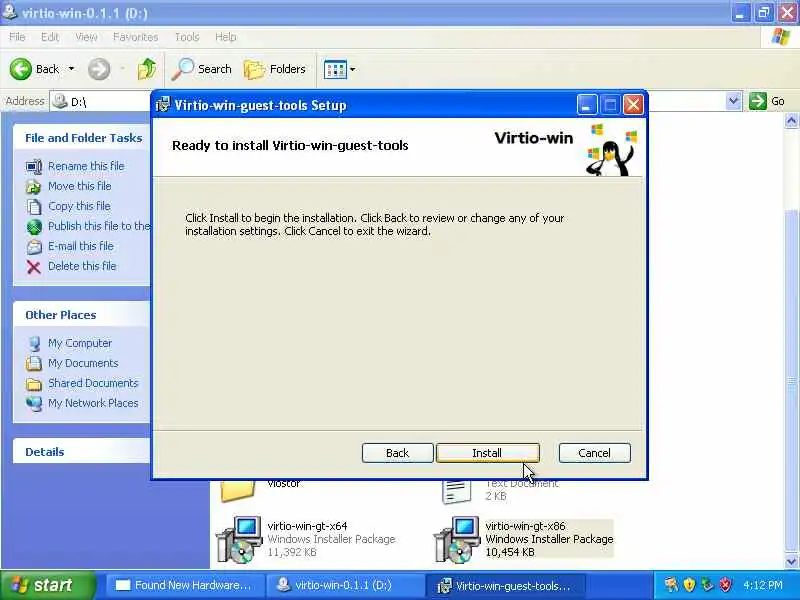The width and height of the screenshot is (800, 600).
Task: Click the file list scroll-down arrow
Action: click(791, 561)
